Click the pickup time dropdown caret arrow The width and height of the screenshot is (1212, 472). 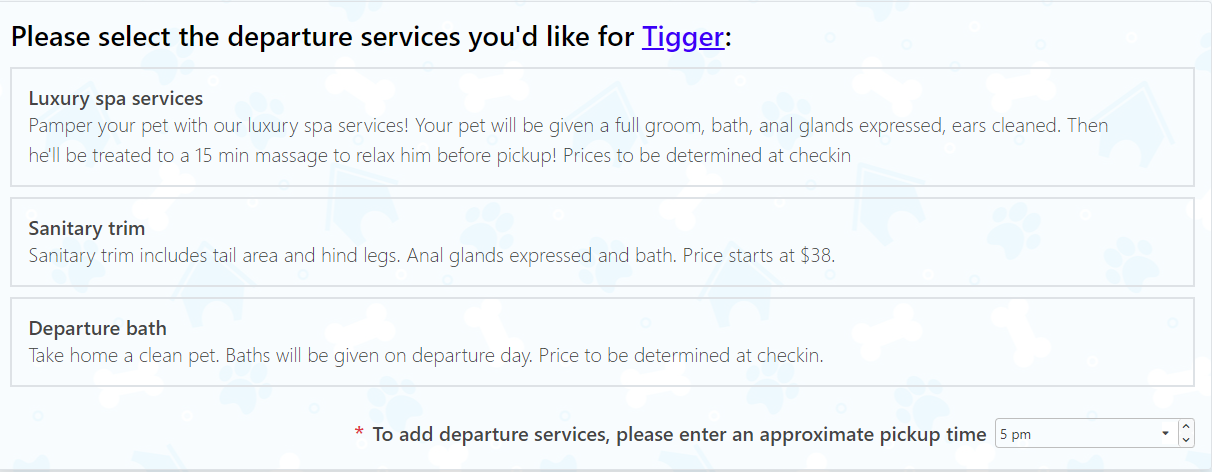click(x=1165, y=434)
